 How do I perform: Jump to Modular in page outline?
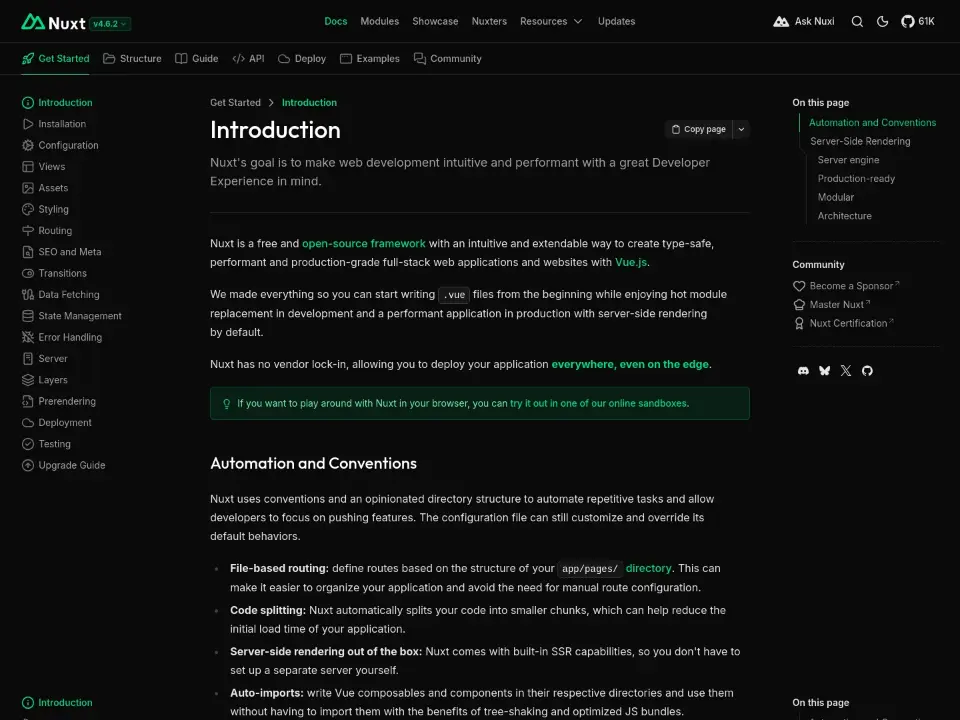[836, 197]
